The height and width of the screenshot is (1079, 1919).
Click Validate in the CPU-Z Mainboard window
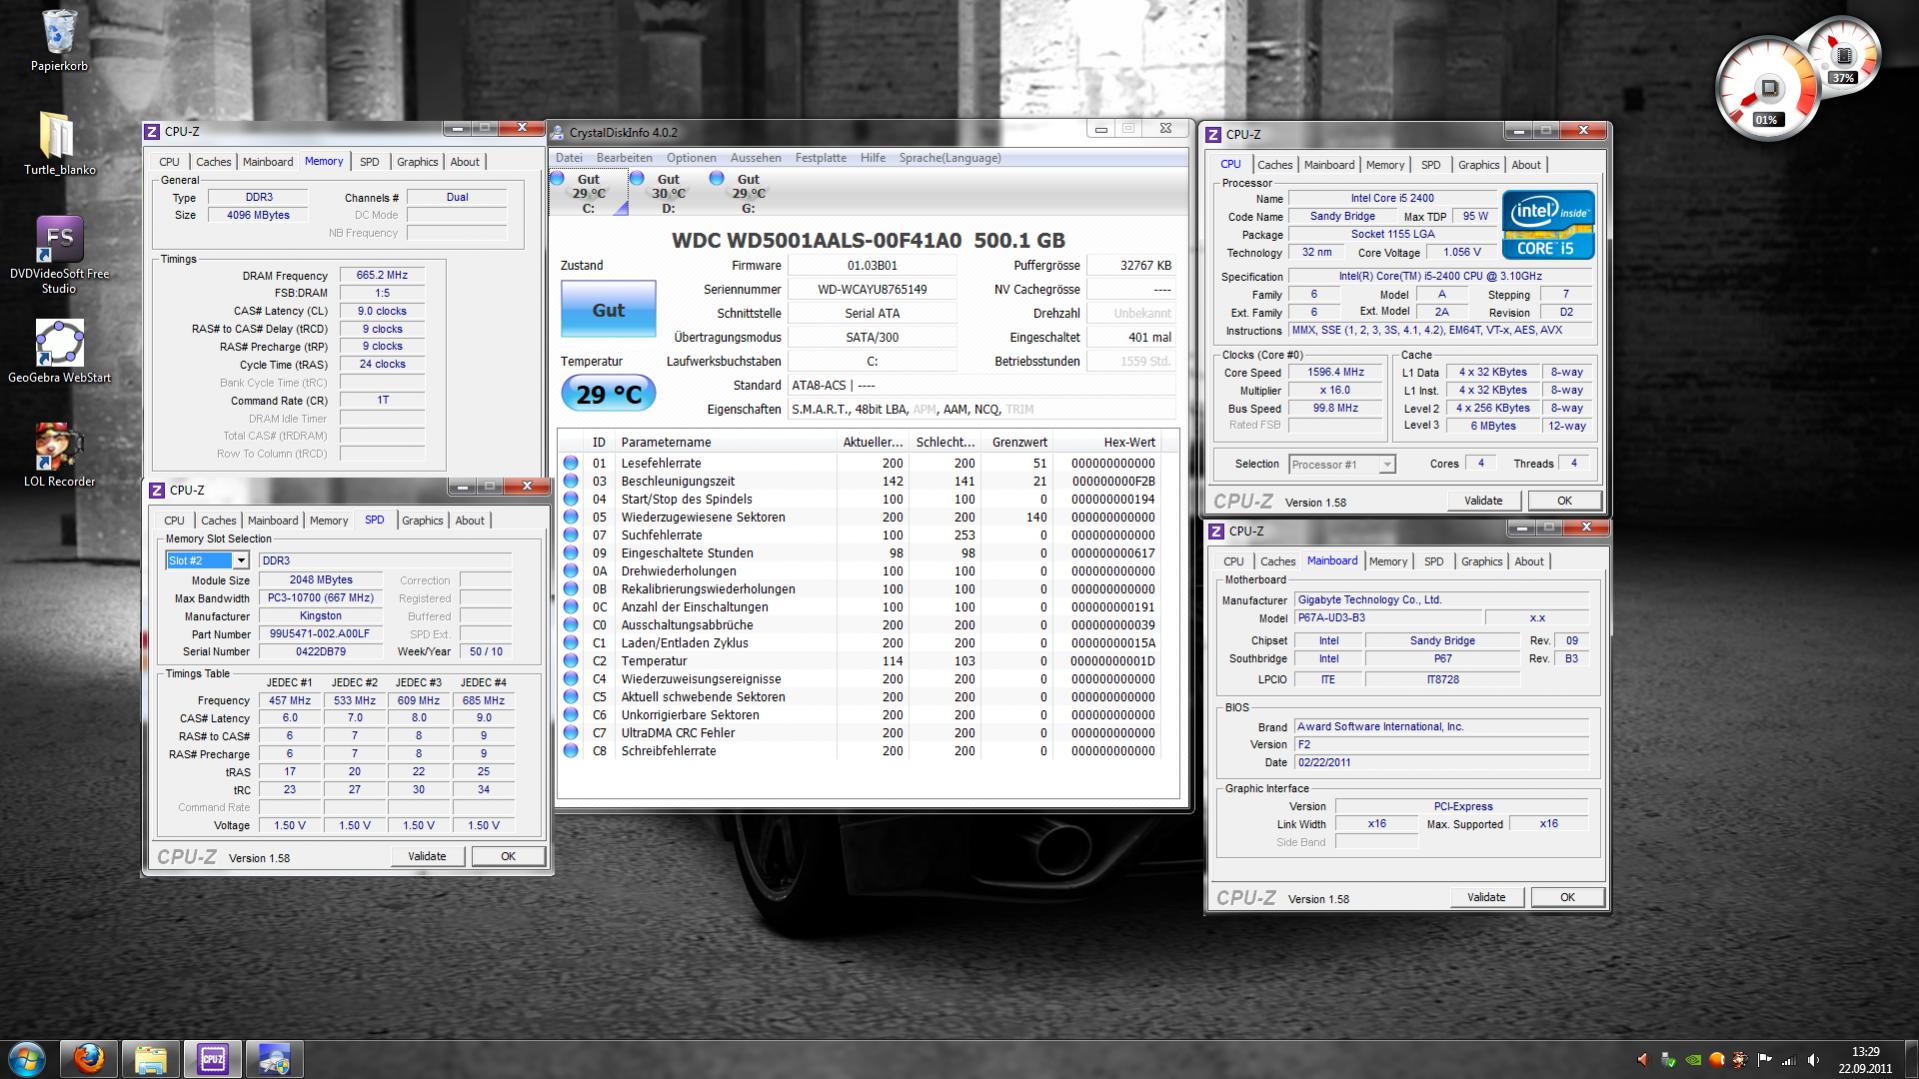[1486, 898]
